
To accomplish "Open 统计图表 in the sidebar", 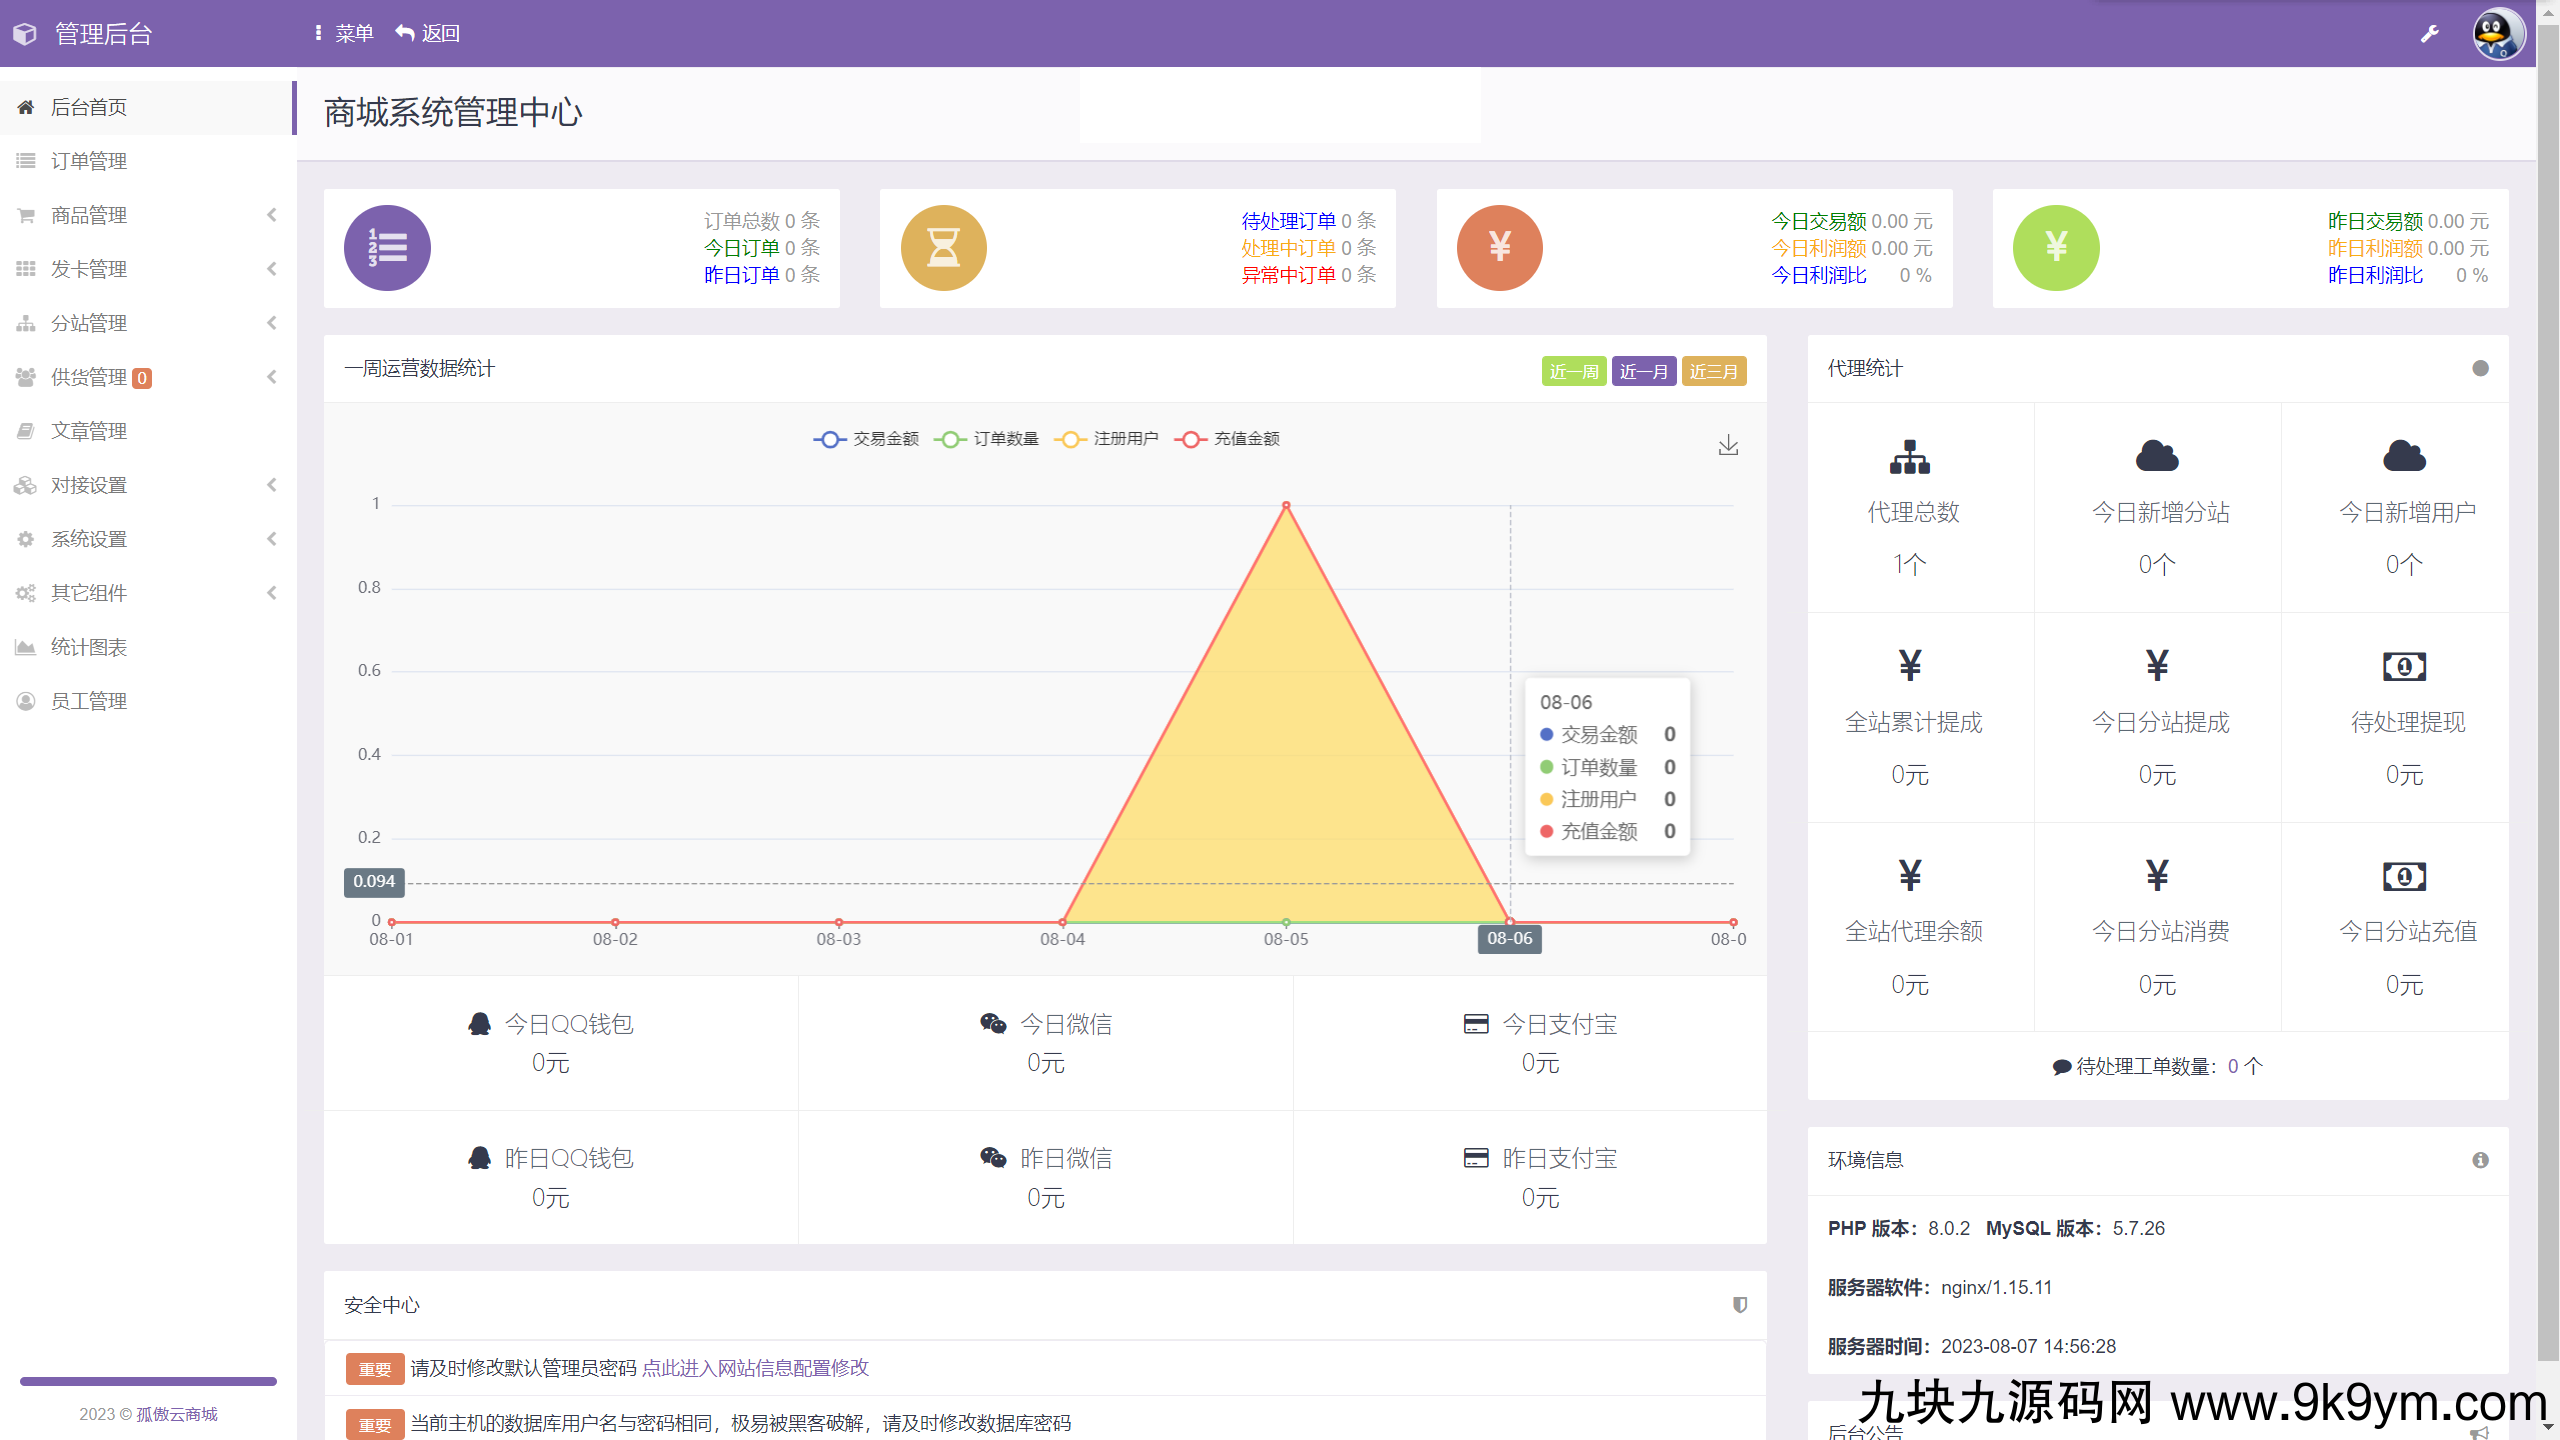I will click(x=89, y=647).
